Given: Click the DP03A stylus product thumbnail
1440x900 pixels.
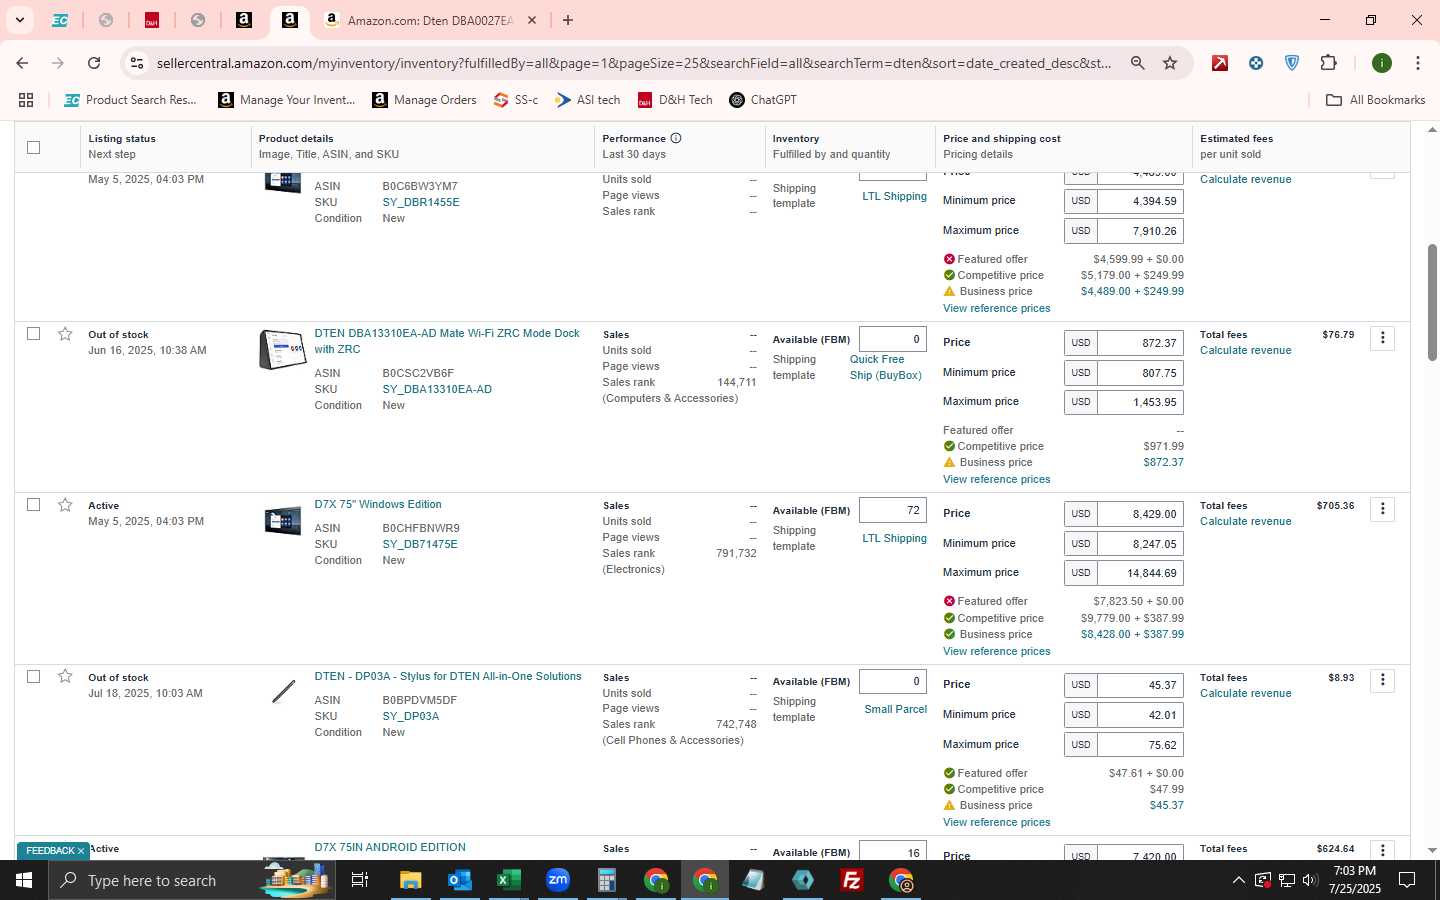Looking at the screenshot, I should coord(284,692).
